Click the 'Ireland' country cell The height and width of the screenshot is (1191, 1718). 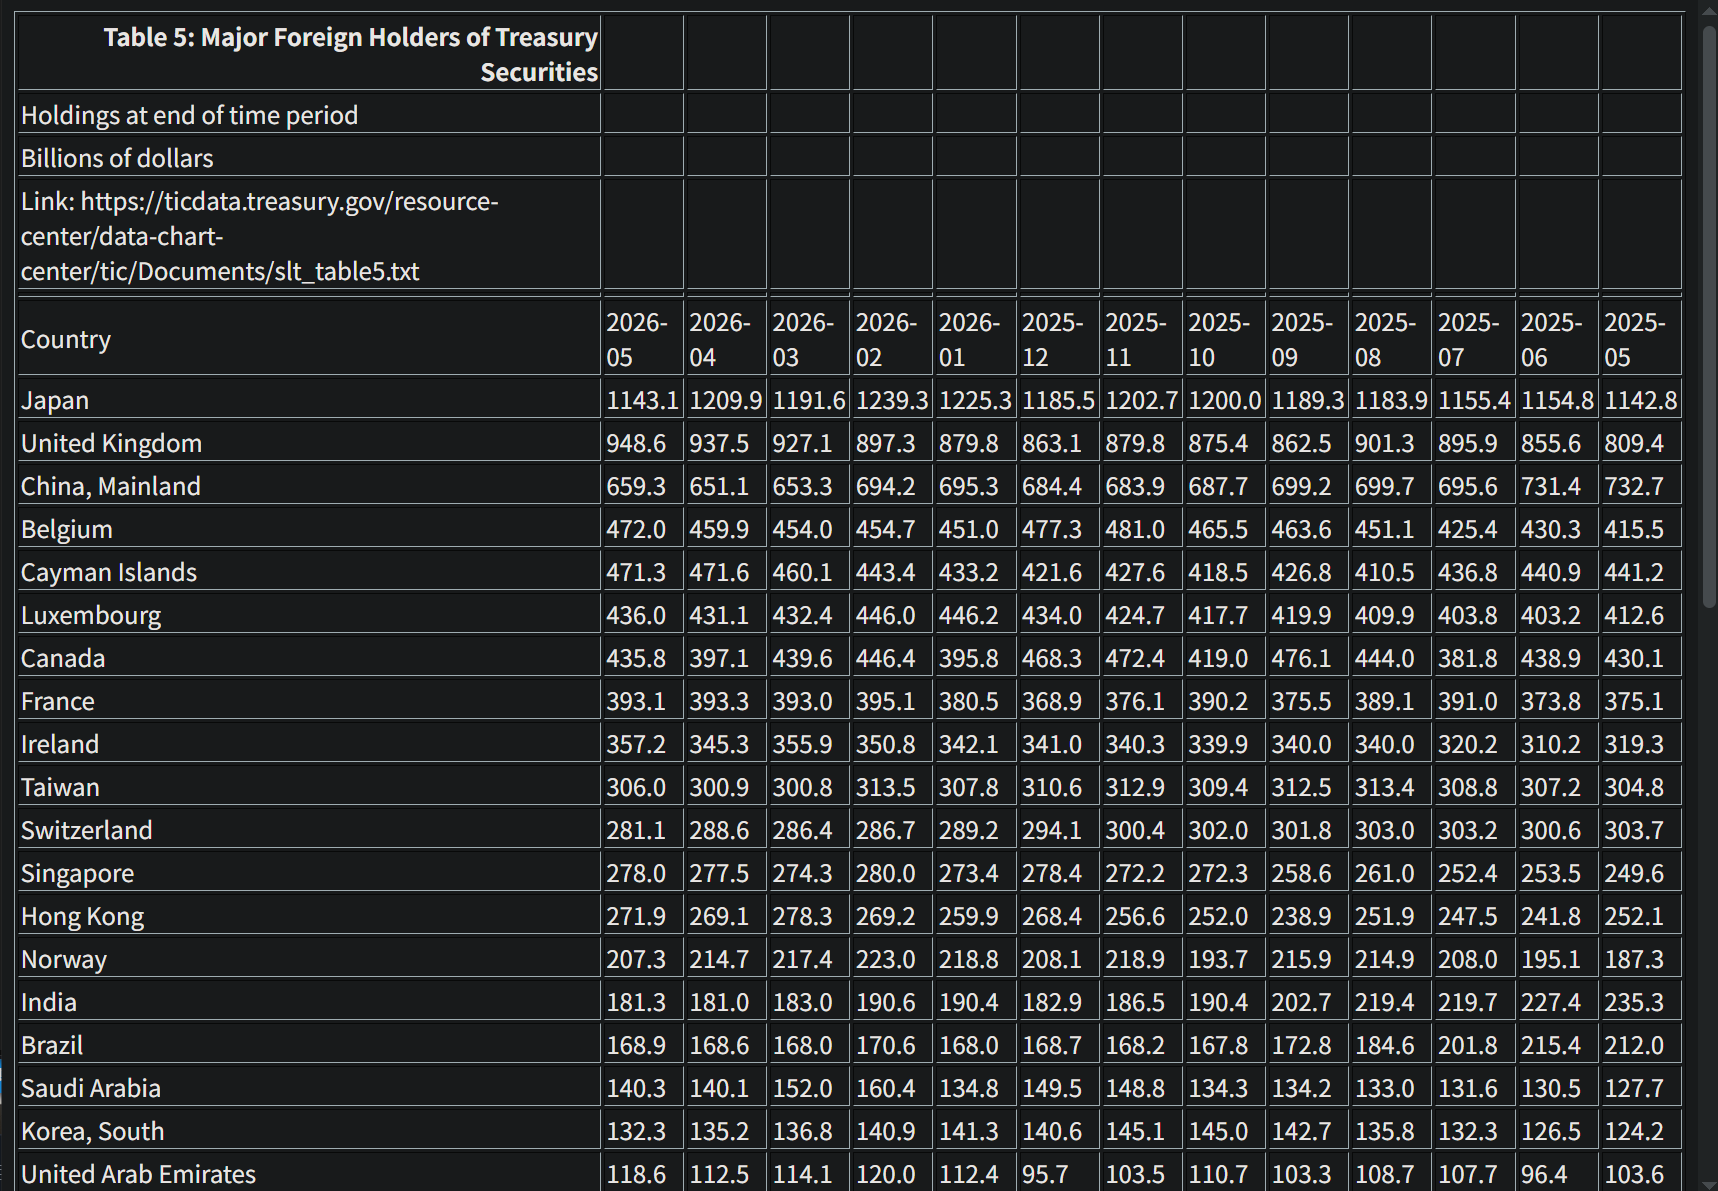click(309, 744)
